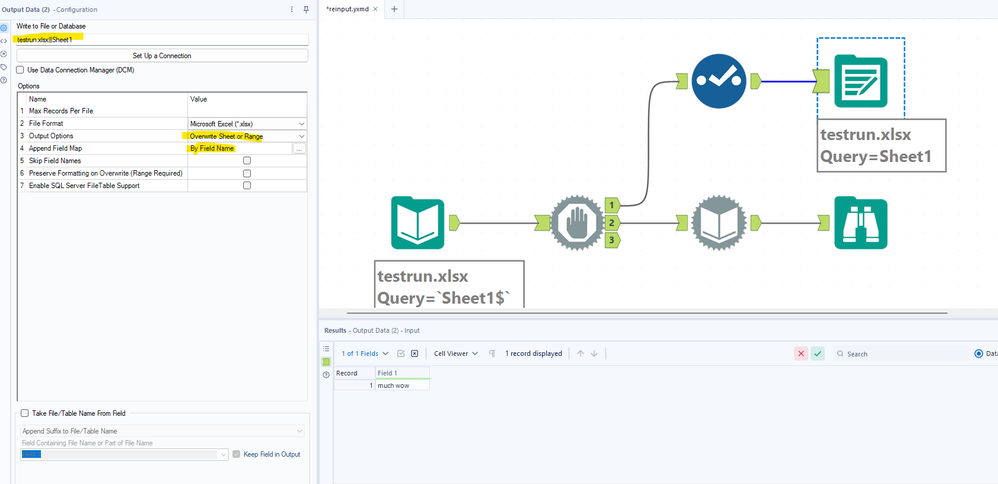Open Append Field Map ellipsis button
The height and width of the screenshot is (484, 998).
299,148
